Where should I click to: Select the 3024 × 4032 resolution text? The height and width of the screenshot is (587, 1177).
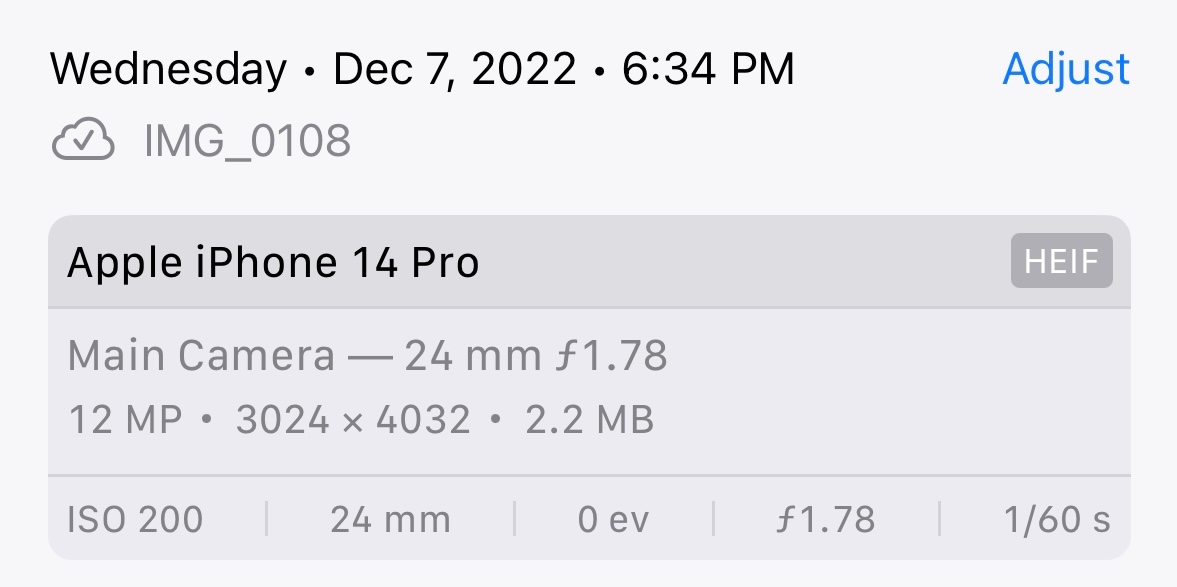[353, 420]
